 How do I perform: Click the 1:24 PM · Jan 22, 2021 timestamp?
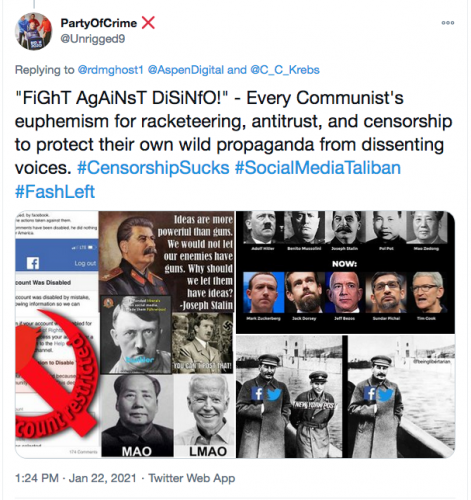point(76,478)
